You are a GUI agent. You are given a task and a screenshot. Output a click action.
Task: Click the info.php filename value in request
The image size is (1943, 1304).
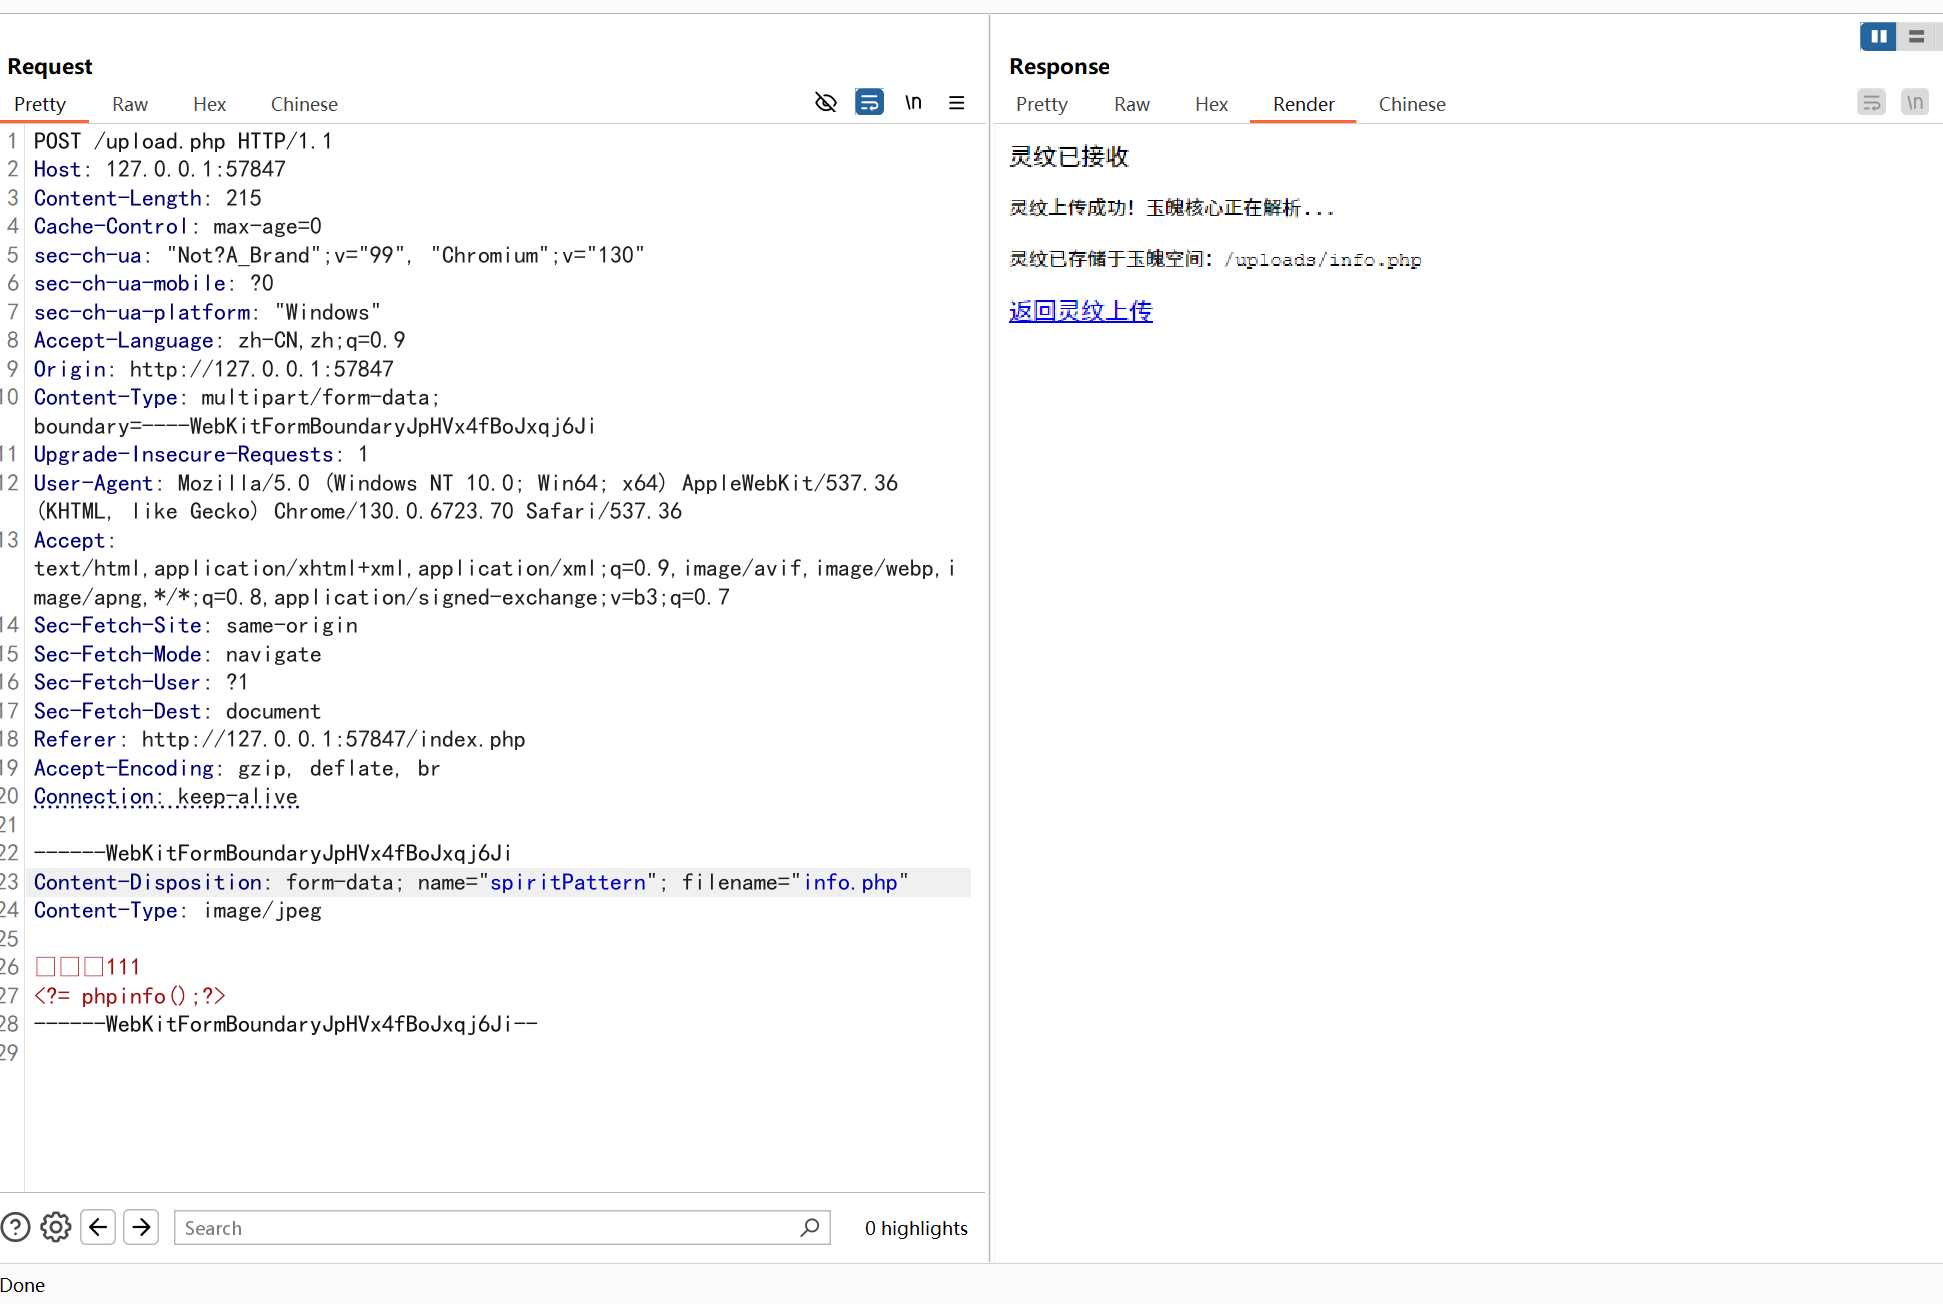(x=850, y=882)
